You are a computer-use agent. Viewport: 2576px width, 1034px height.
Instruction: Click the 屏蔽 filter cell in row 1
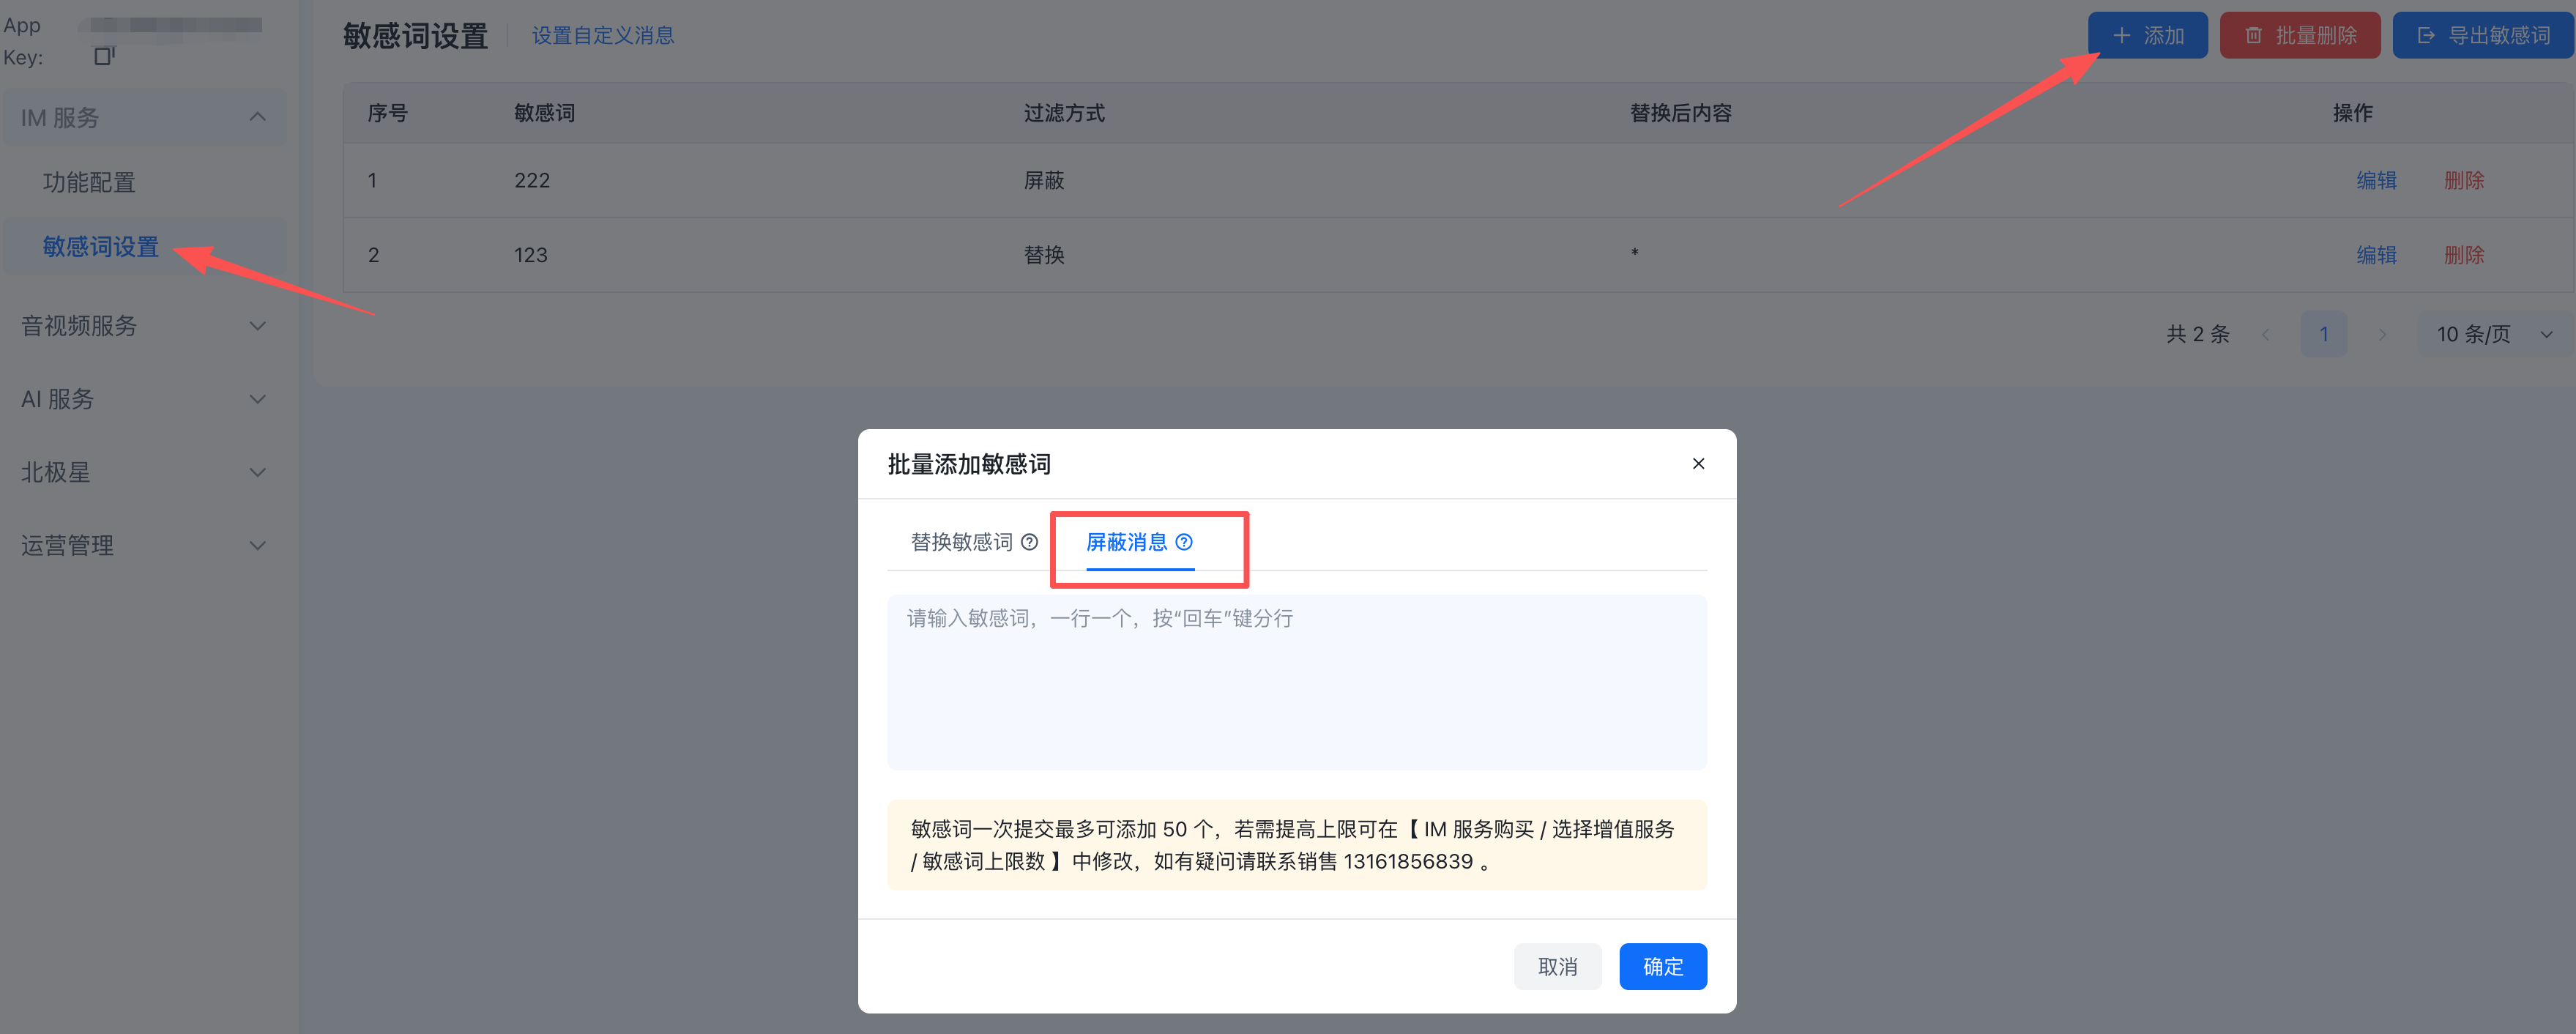coord(1044,180)
